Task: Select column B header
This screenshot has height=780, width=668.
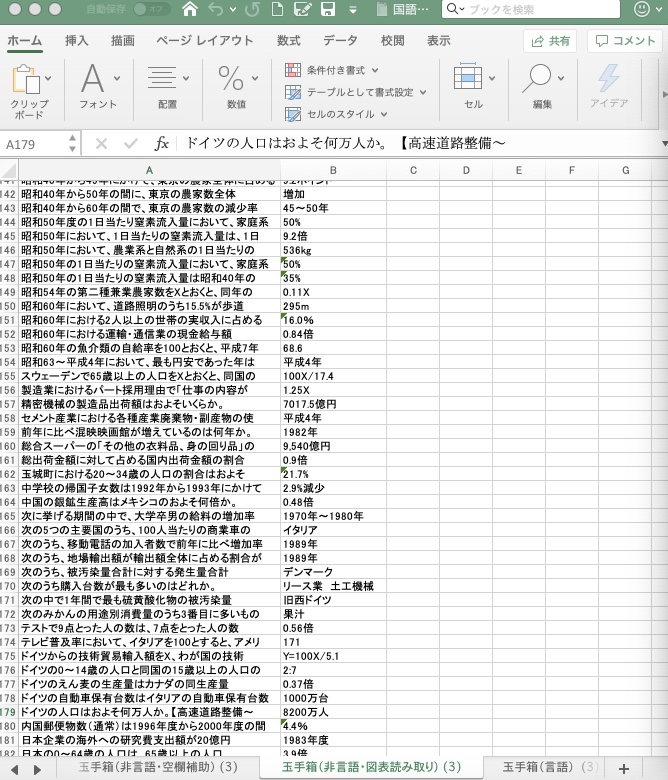Action: point(333,171)
